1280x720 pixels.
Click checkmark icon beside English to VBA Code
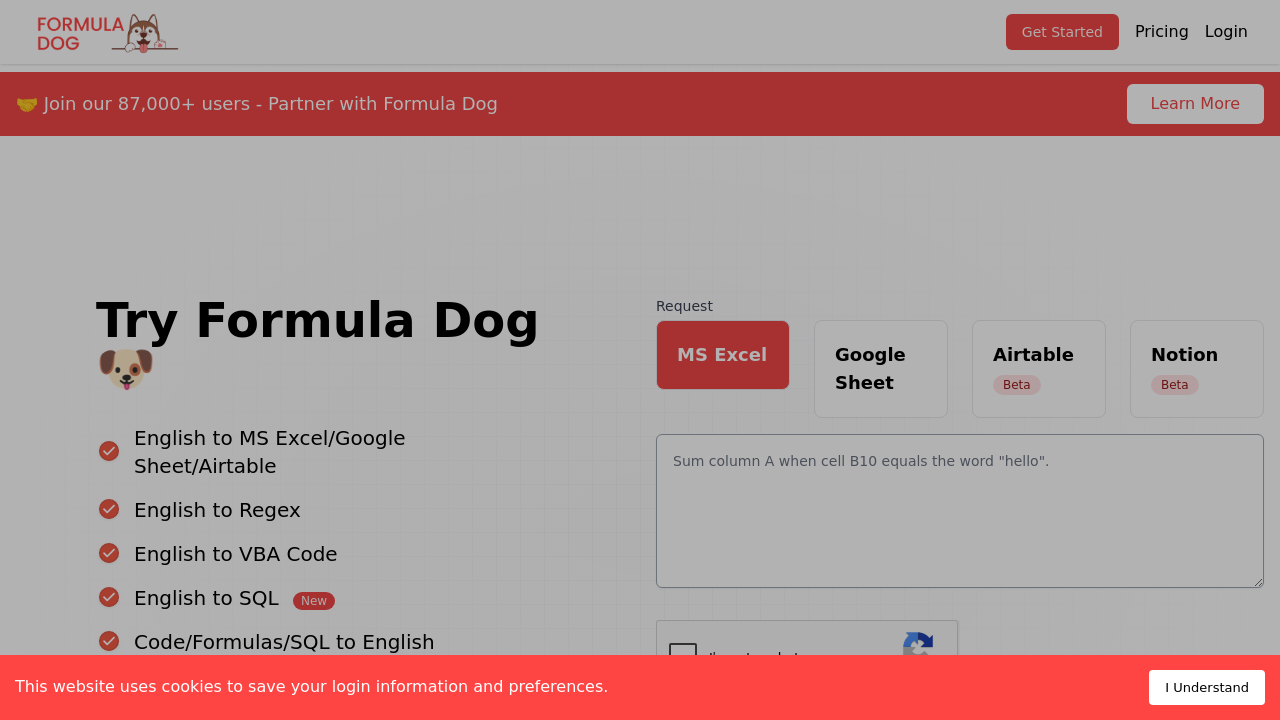109,553
